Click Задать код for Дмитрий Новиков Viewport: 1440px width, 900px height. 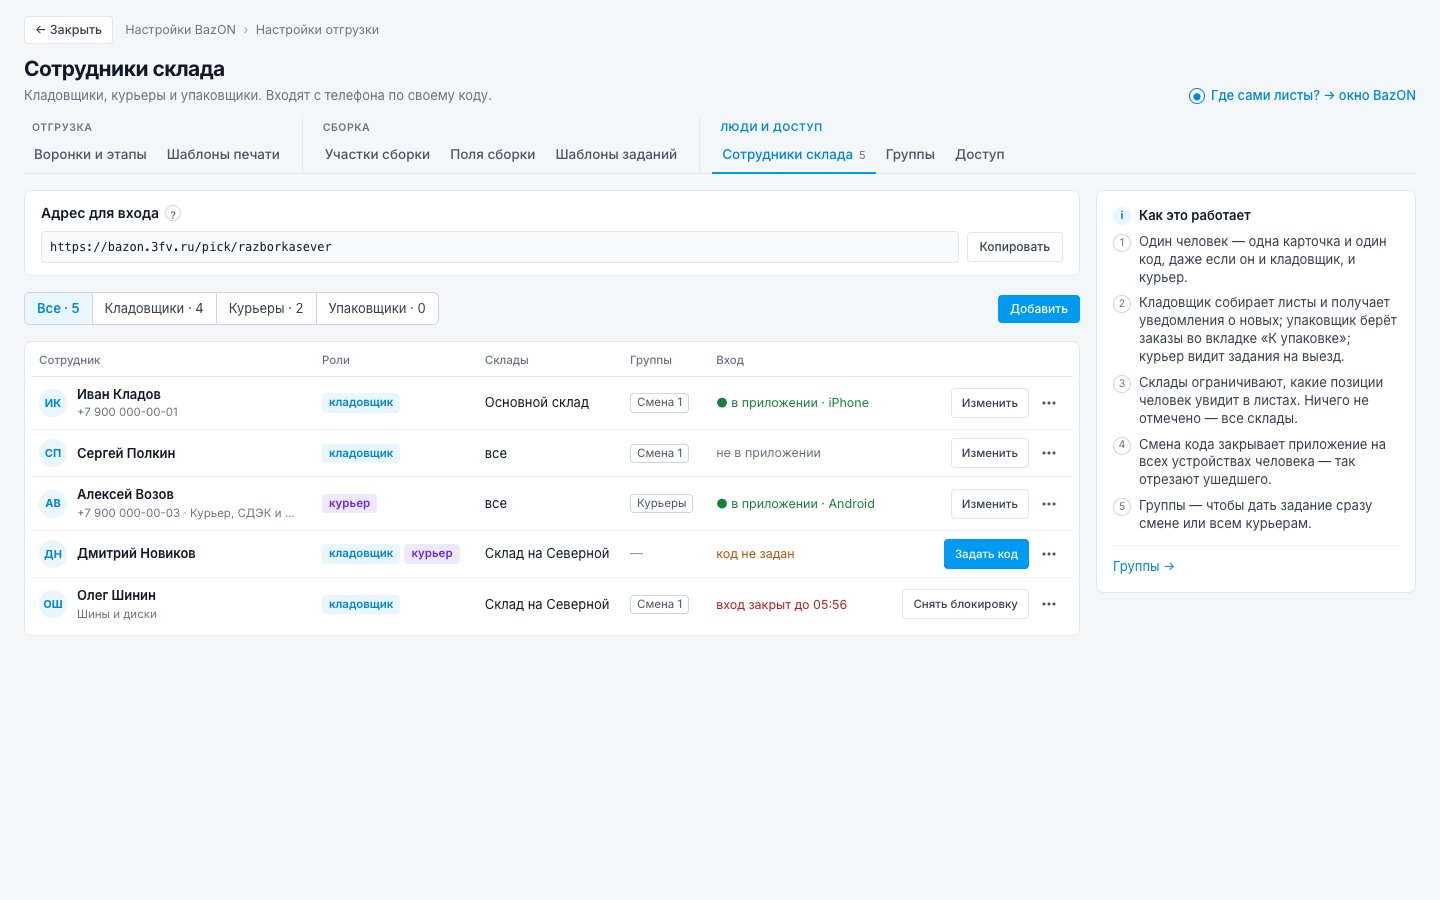[986, 554]
